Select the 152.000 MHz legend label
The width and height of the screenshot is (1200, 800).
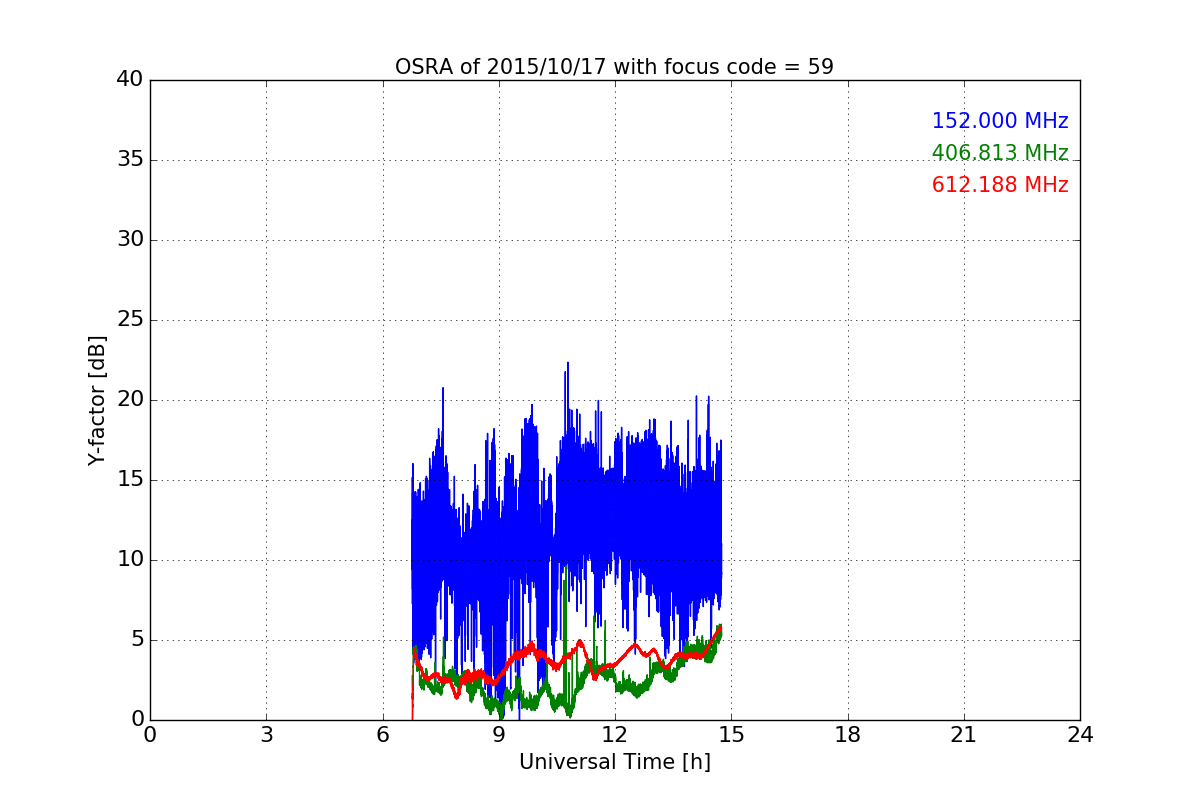(1000, 121)
